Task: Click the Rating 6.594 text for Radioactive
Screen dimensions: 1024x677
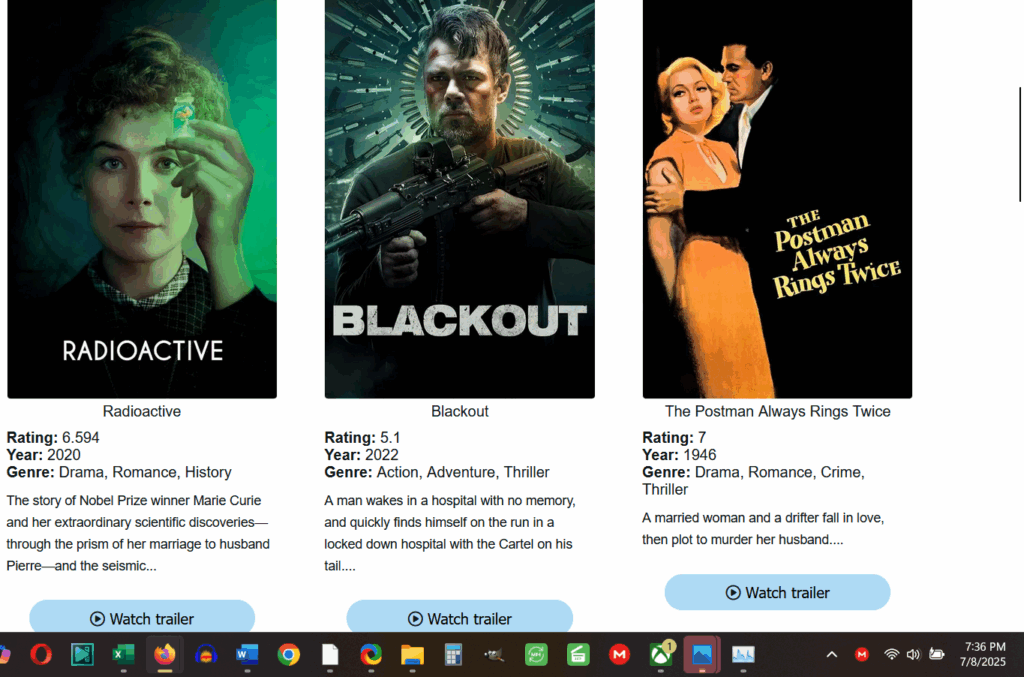Action: 53,437
